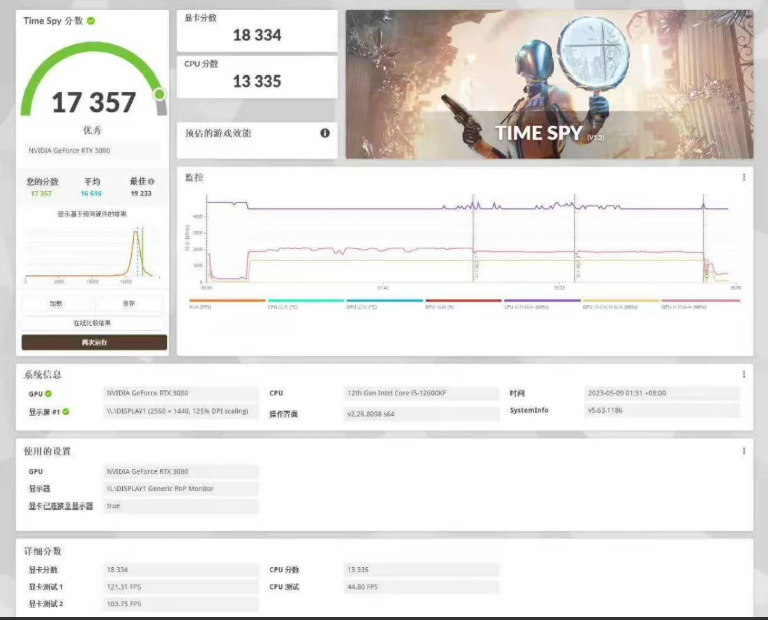Toggle the yellow GPU memory clock legend

point(620,303)
